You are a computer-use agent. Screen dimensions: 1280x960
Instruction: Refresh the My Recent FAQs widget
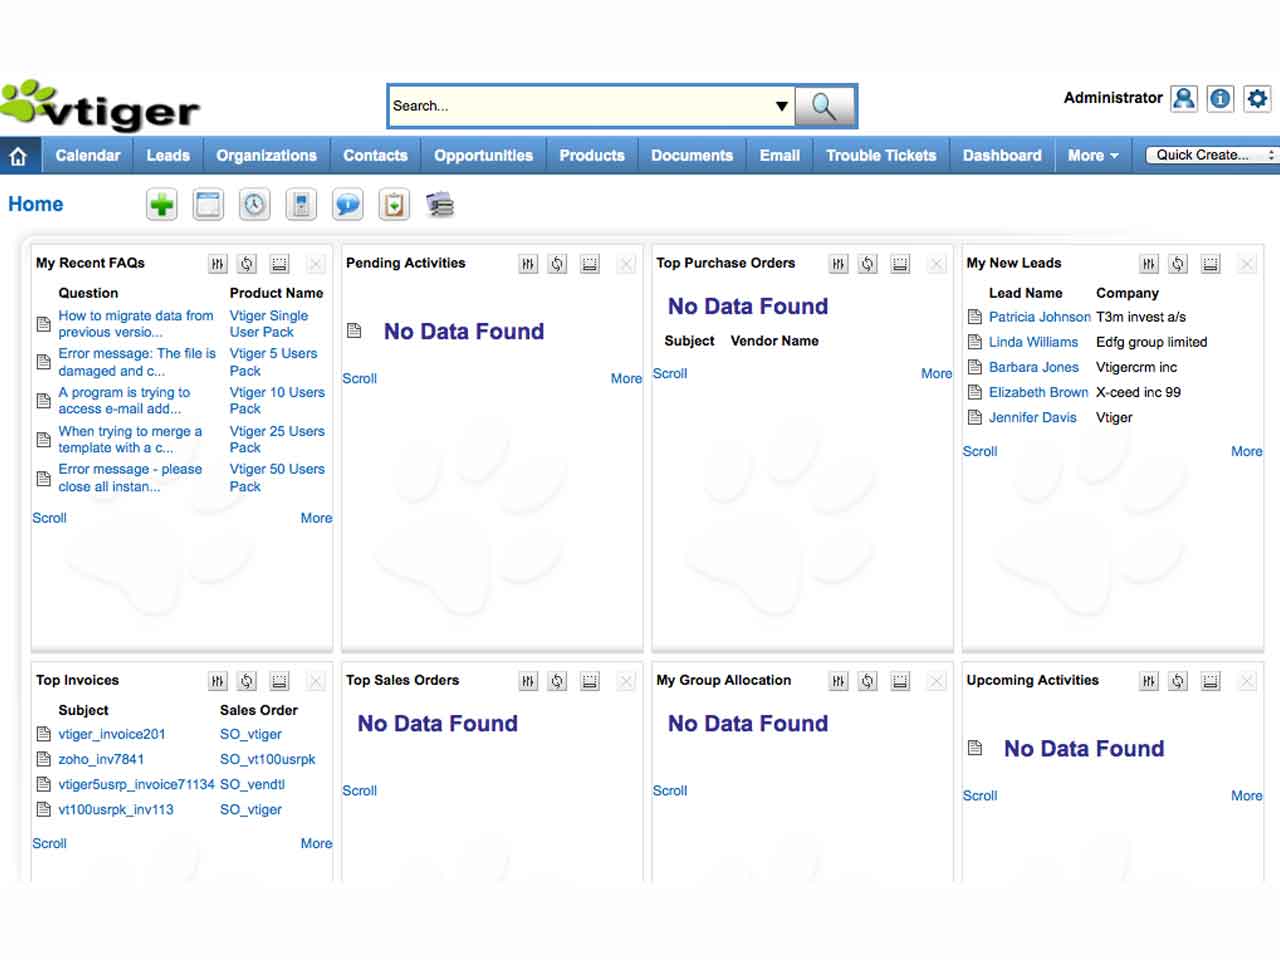pos(247,264)
